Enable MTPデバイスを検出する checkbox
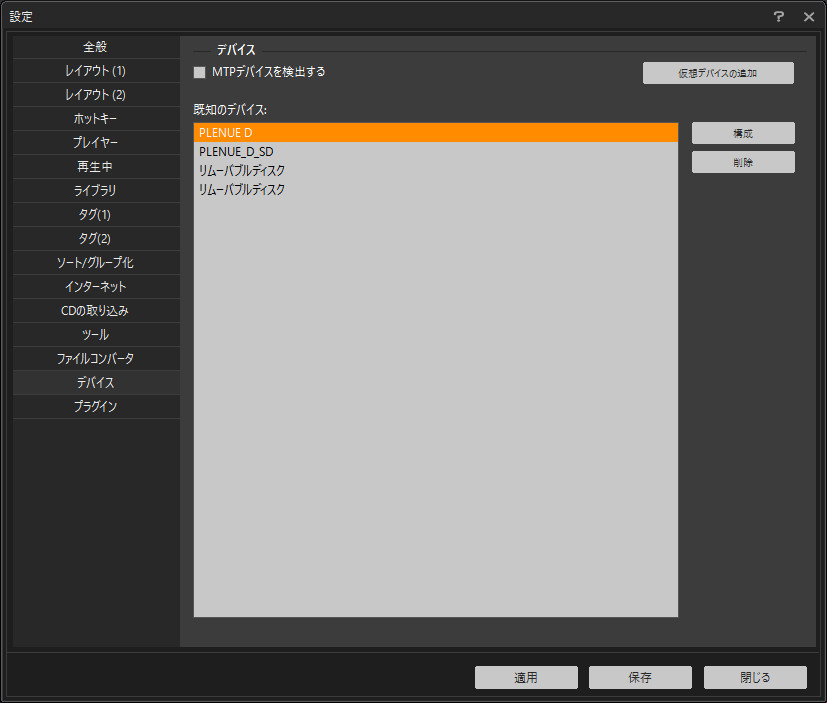827x703 pixels. click(x=199, y=72)
